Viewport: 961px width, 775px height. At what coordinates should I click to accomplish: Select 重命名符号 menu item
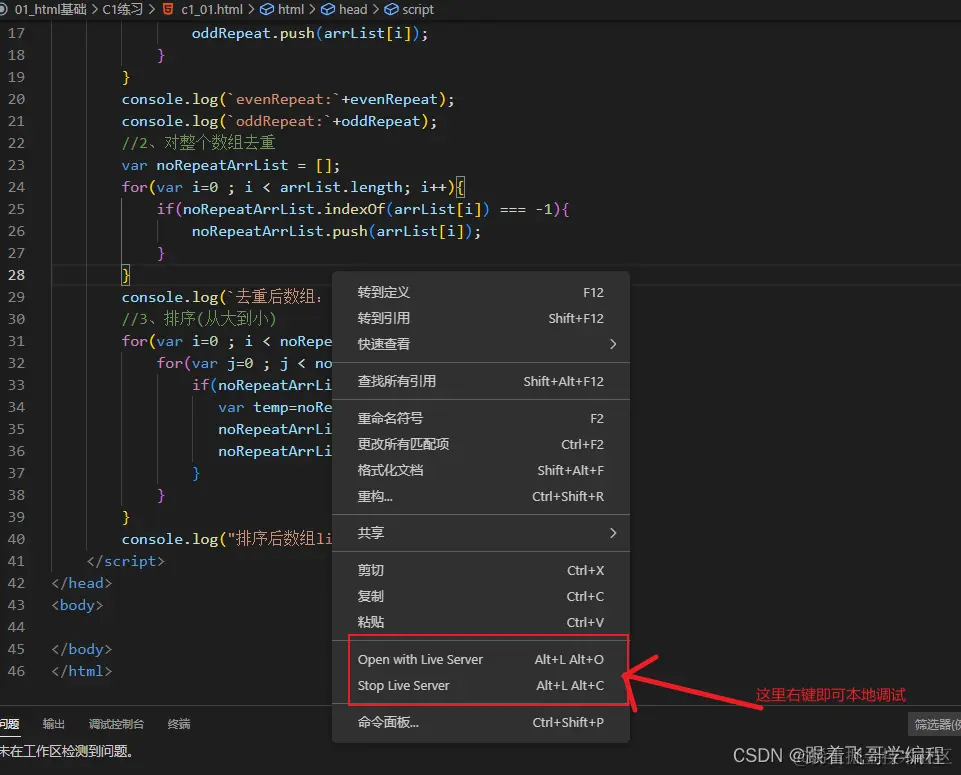480,418
